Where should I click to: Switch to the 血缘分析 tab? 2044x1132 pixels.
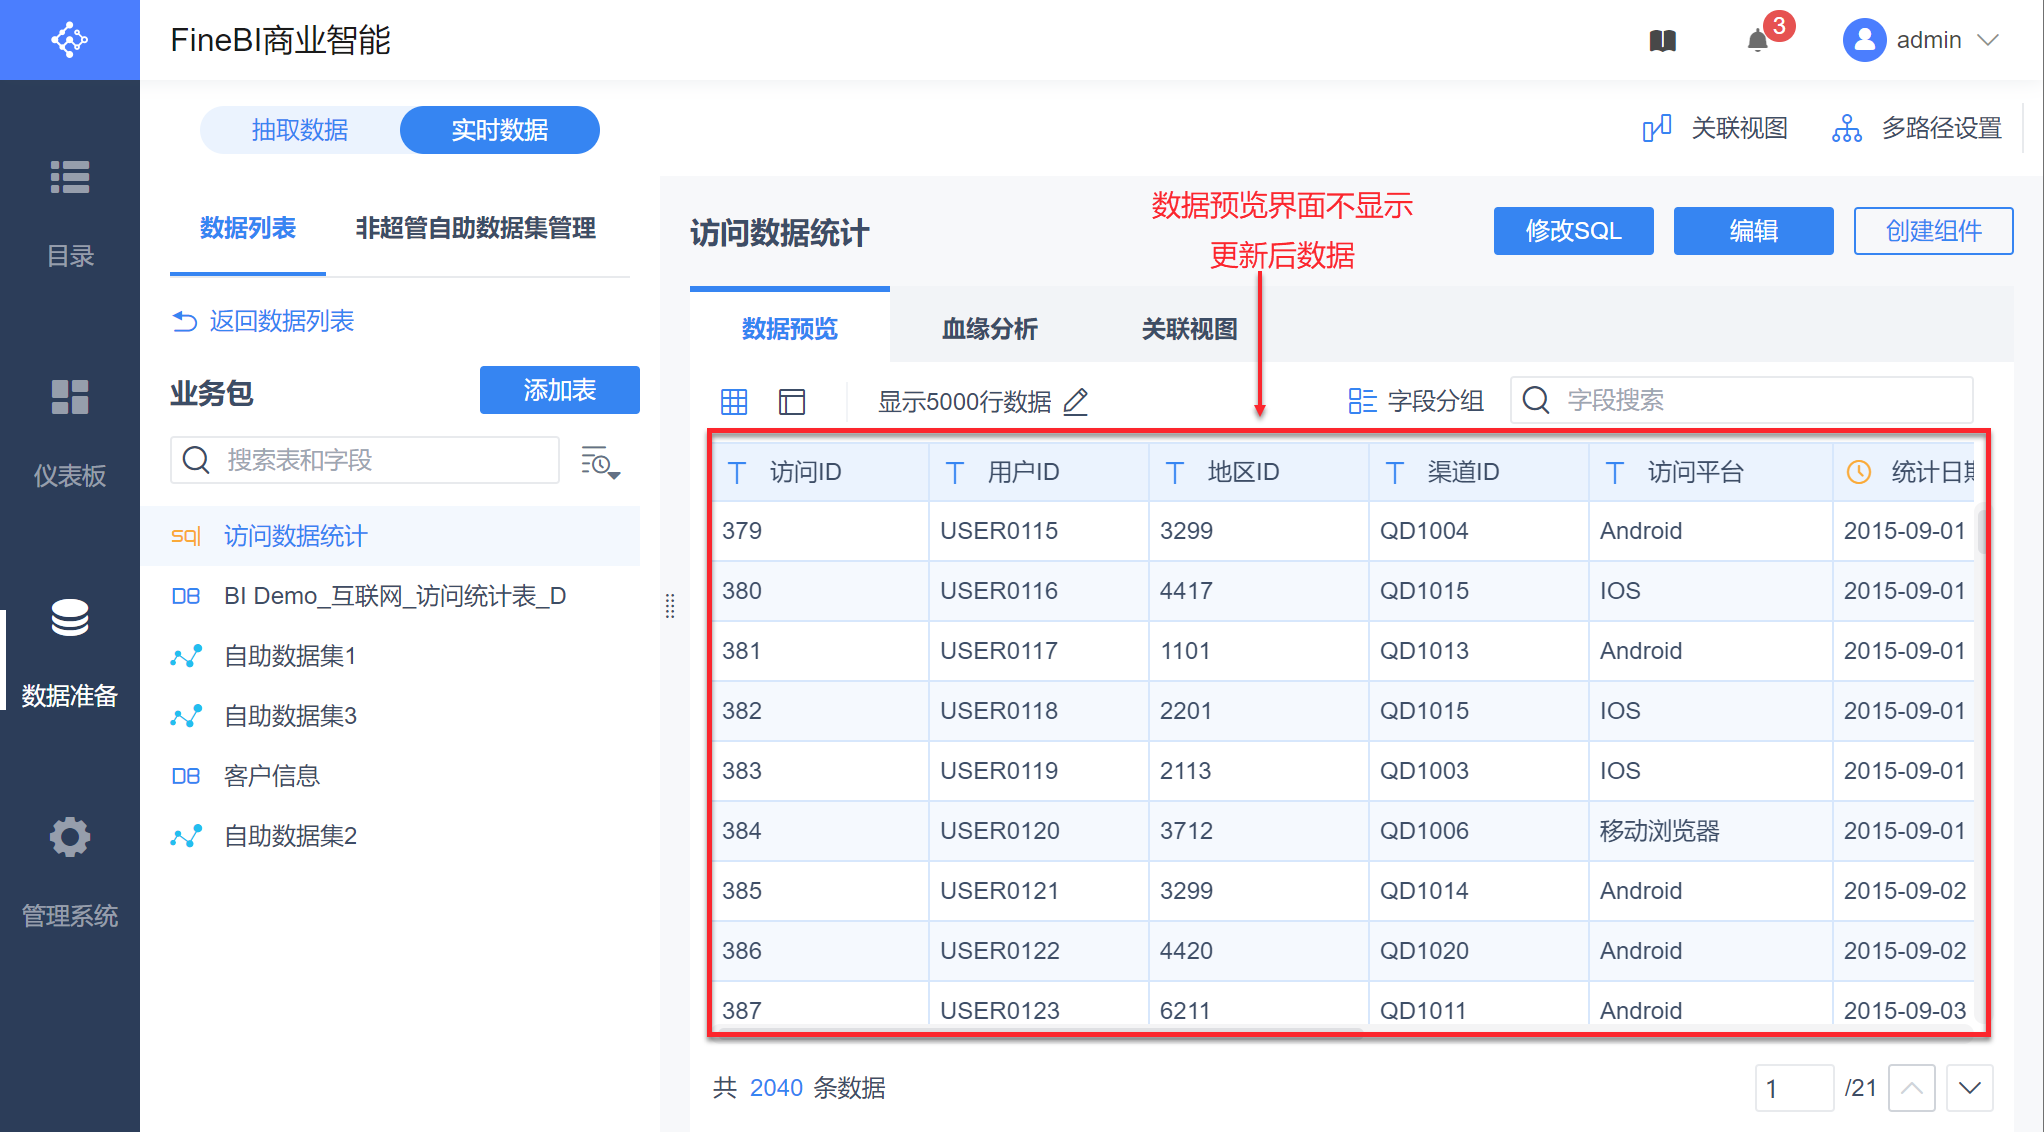click(990, 329)
